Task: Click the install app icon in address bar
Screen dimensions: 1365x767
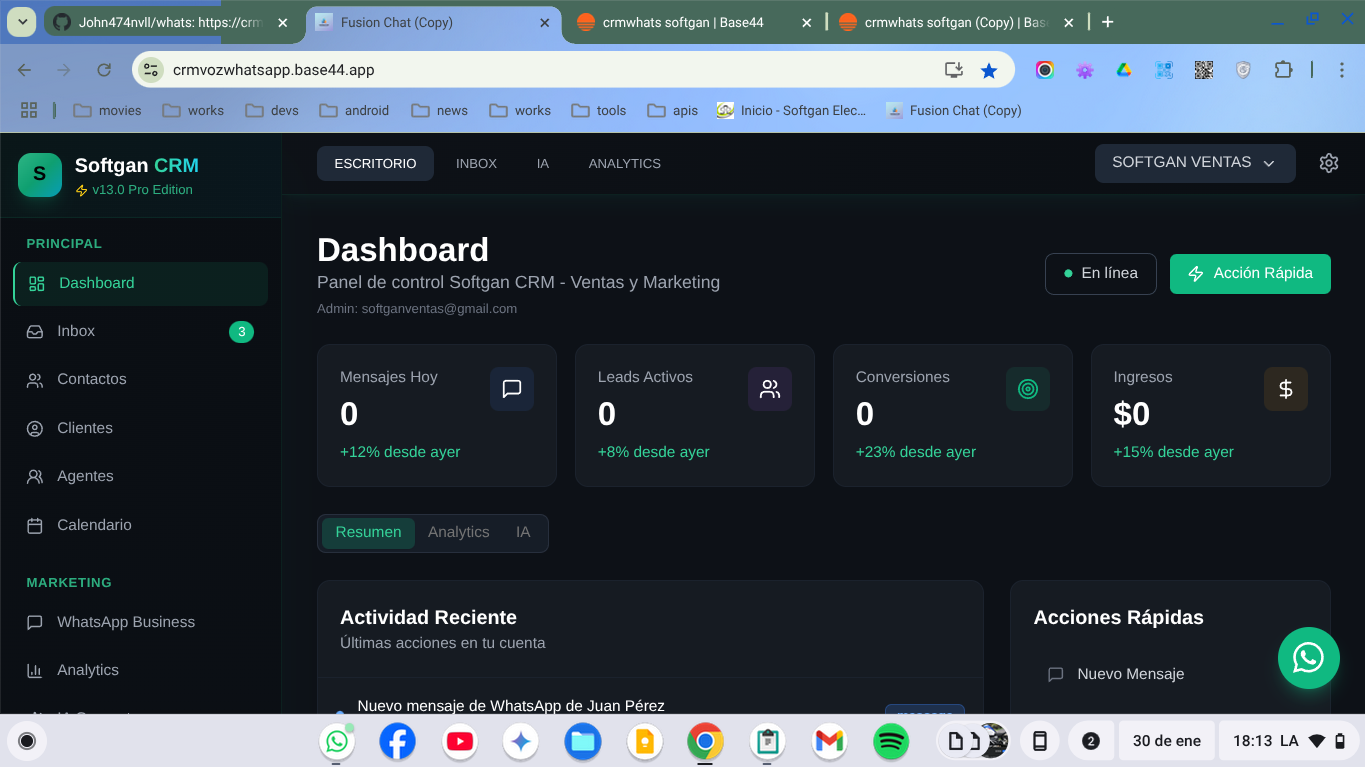Action: point(953,70)
